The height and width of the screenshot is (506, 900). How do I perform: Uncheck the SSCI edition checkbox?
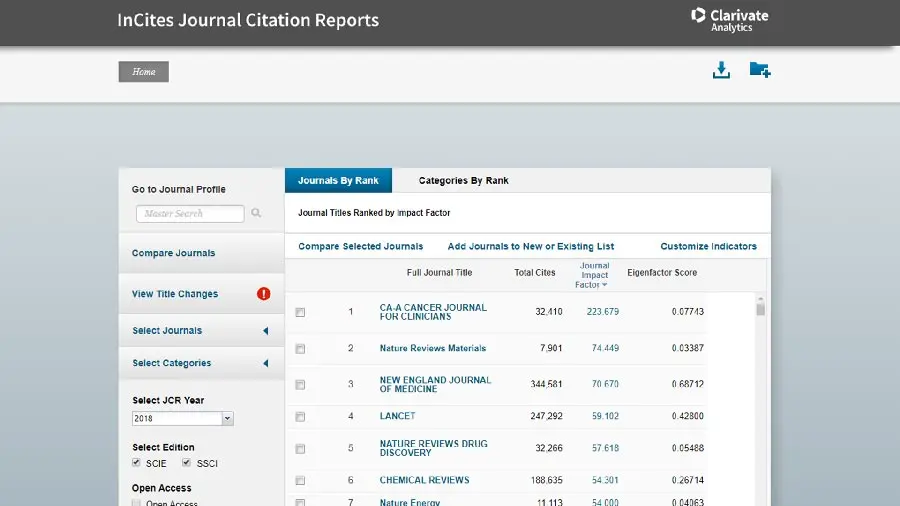tap(187, 463)
